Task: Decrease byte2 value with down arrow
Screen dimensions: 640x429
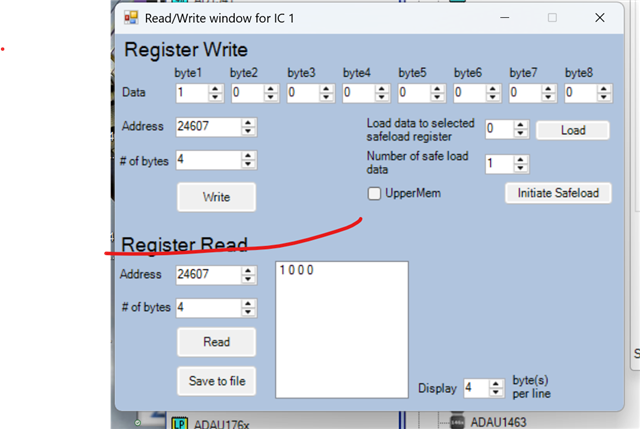Action: coord(271,97)
